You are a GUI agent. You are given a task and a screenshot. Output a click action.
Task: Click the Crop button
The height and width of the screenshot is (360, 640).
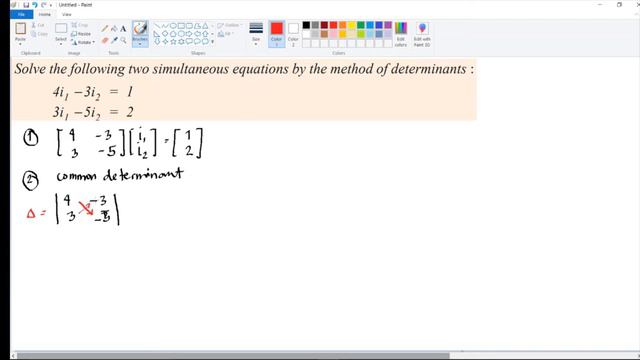point(80,25)
